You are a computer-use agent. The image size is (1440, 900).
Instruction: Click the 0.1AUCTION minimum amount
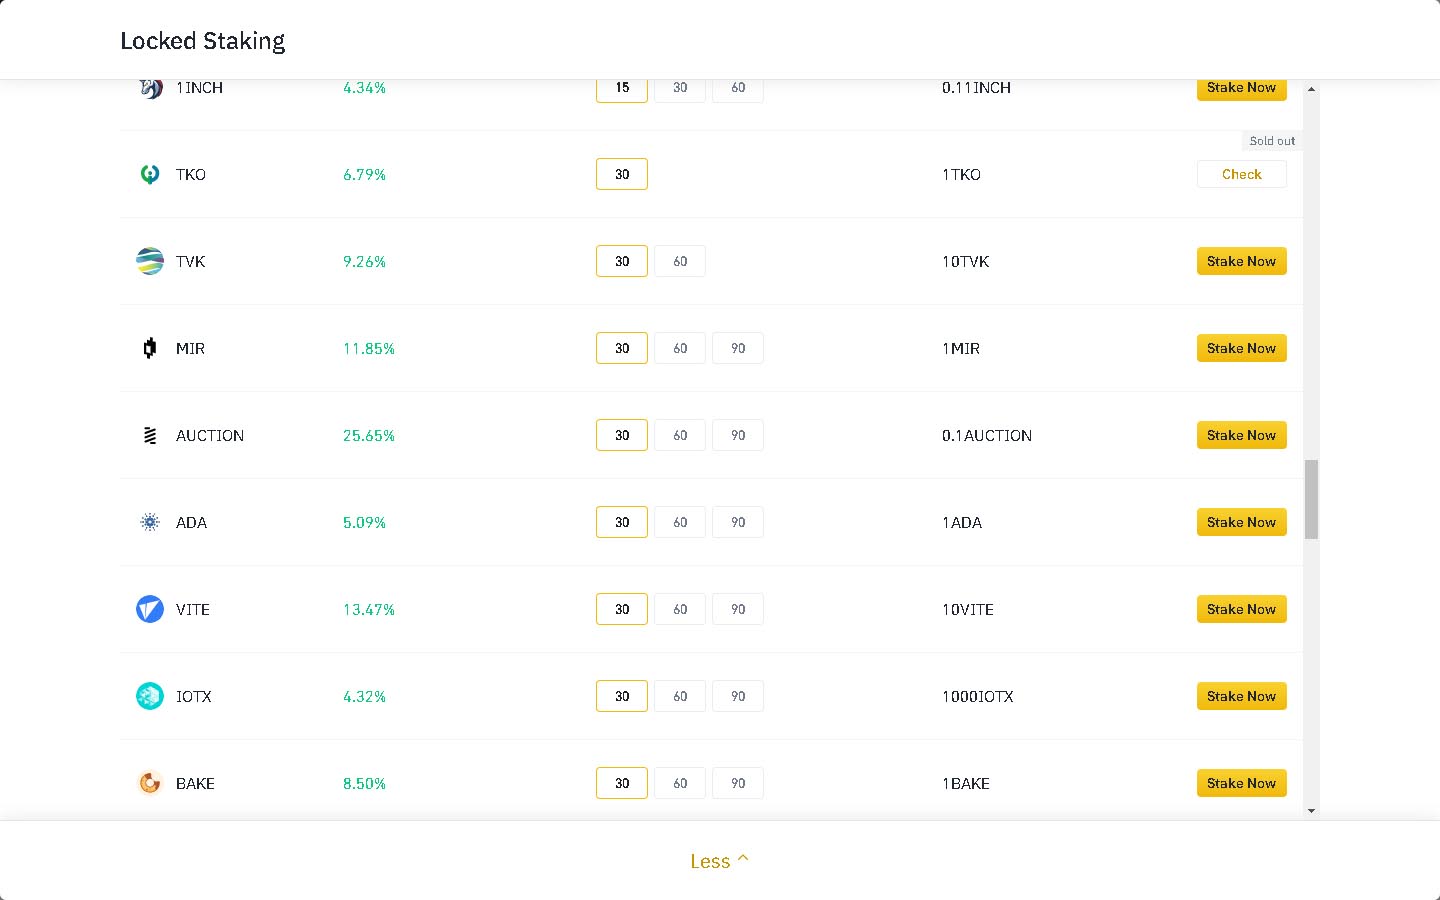pyautogui.click(x=987, y=436)
